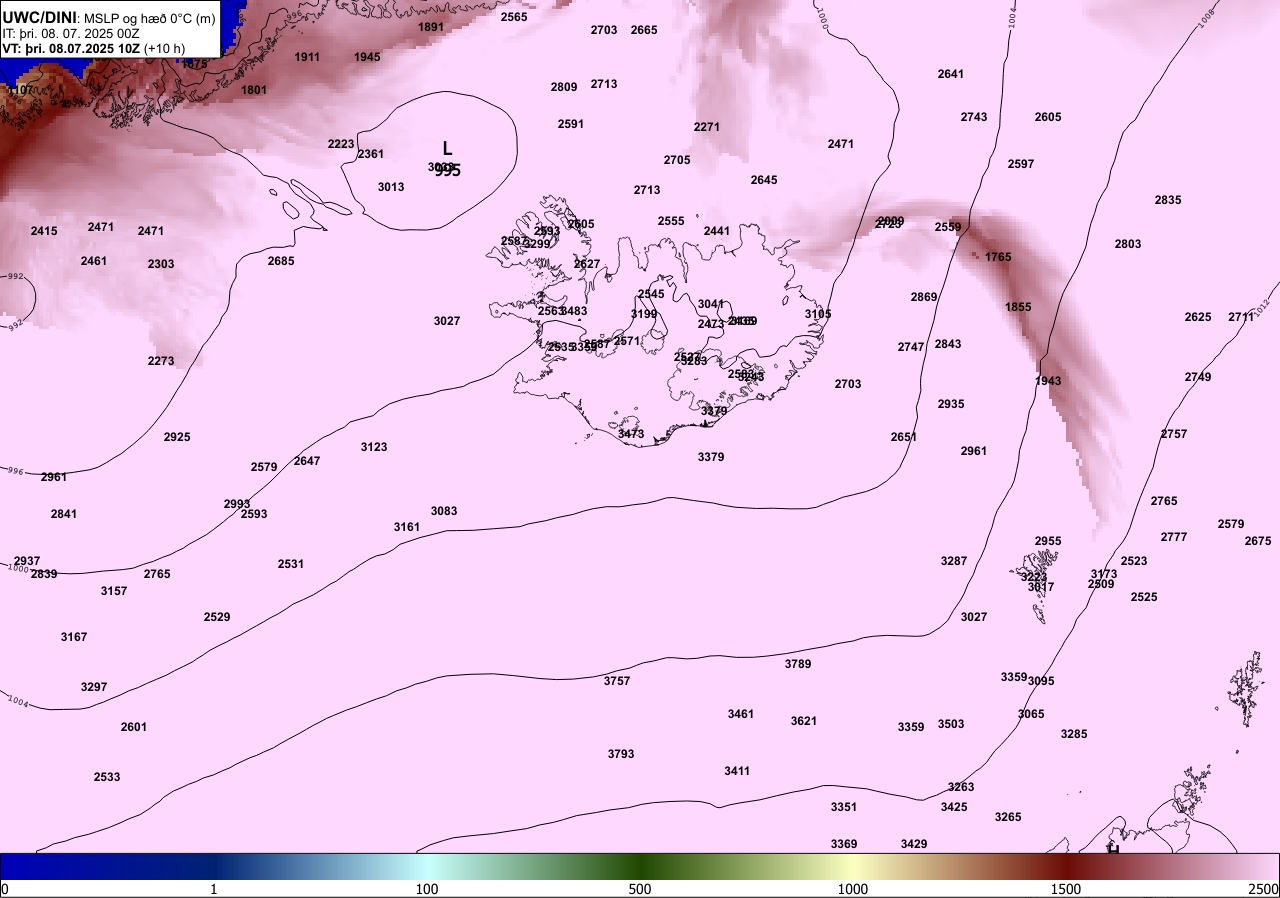Select freezing level value 1855
The image size is (1280, 898).
tap(1018, 307)
